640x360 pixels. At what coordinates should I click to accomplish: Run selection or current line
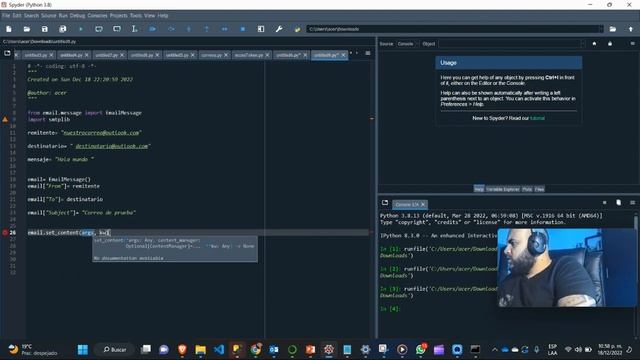click(x=134, y=29)
